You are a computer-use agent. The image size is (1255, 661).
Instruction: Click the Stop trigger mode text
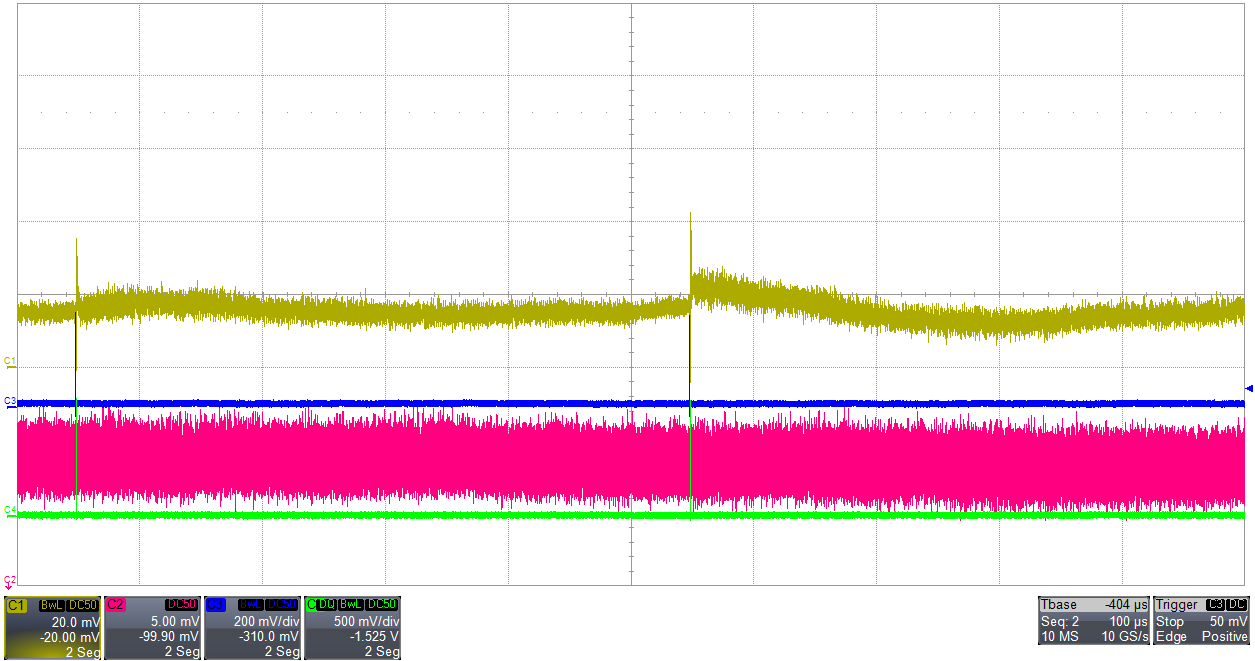pos(1170,622)
